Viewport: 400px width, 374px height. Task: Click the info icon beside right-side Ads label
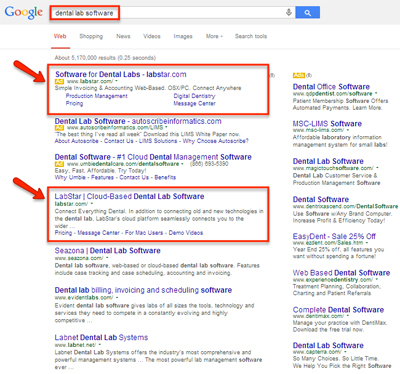309,75
